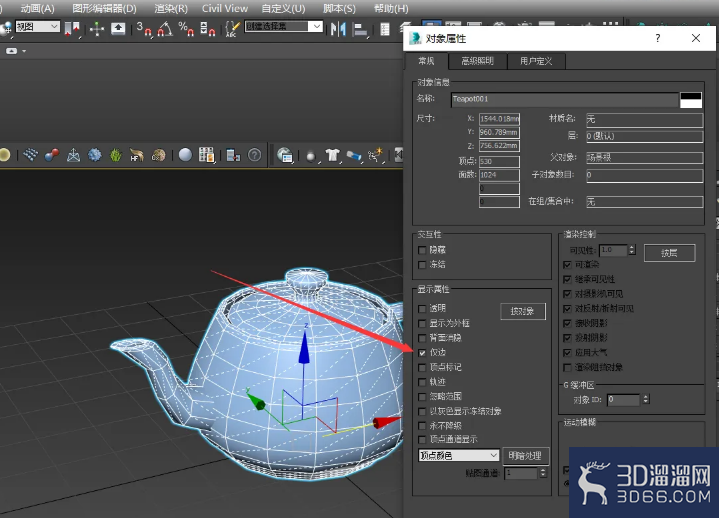Image resolution: width=719 pixels, height=518 pixels.
Task: Click the object color swatch next to name
Action: point(691,99)
